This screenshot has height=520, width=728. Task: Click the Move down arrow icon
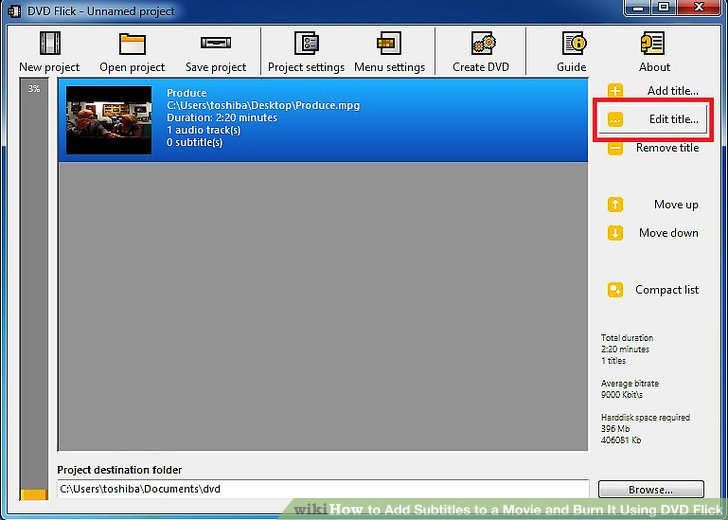(615, 233)
